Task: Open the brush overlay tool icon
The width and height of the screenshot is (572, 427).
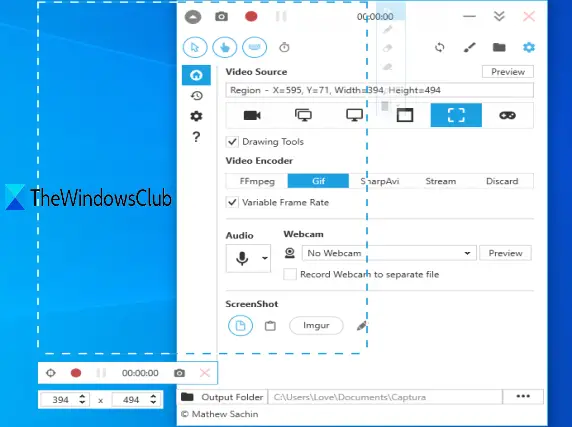Action: (x=469, y=47)
